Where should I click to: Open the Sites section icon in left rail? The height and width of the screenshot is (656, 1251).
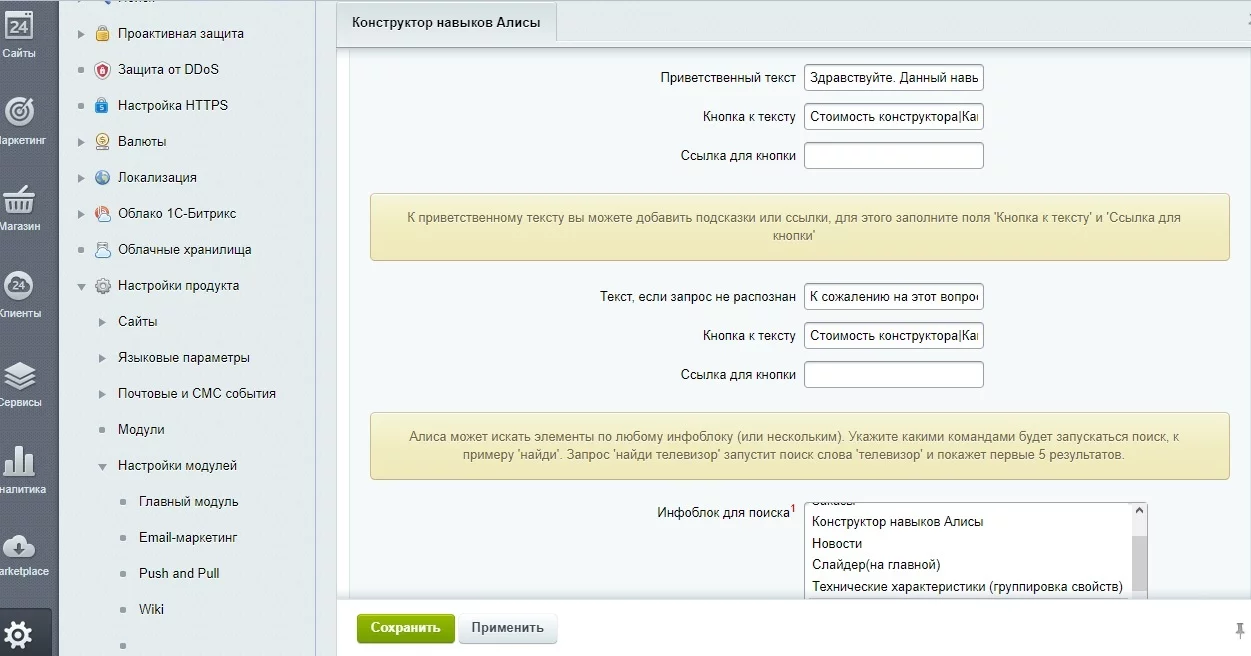19,30
